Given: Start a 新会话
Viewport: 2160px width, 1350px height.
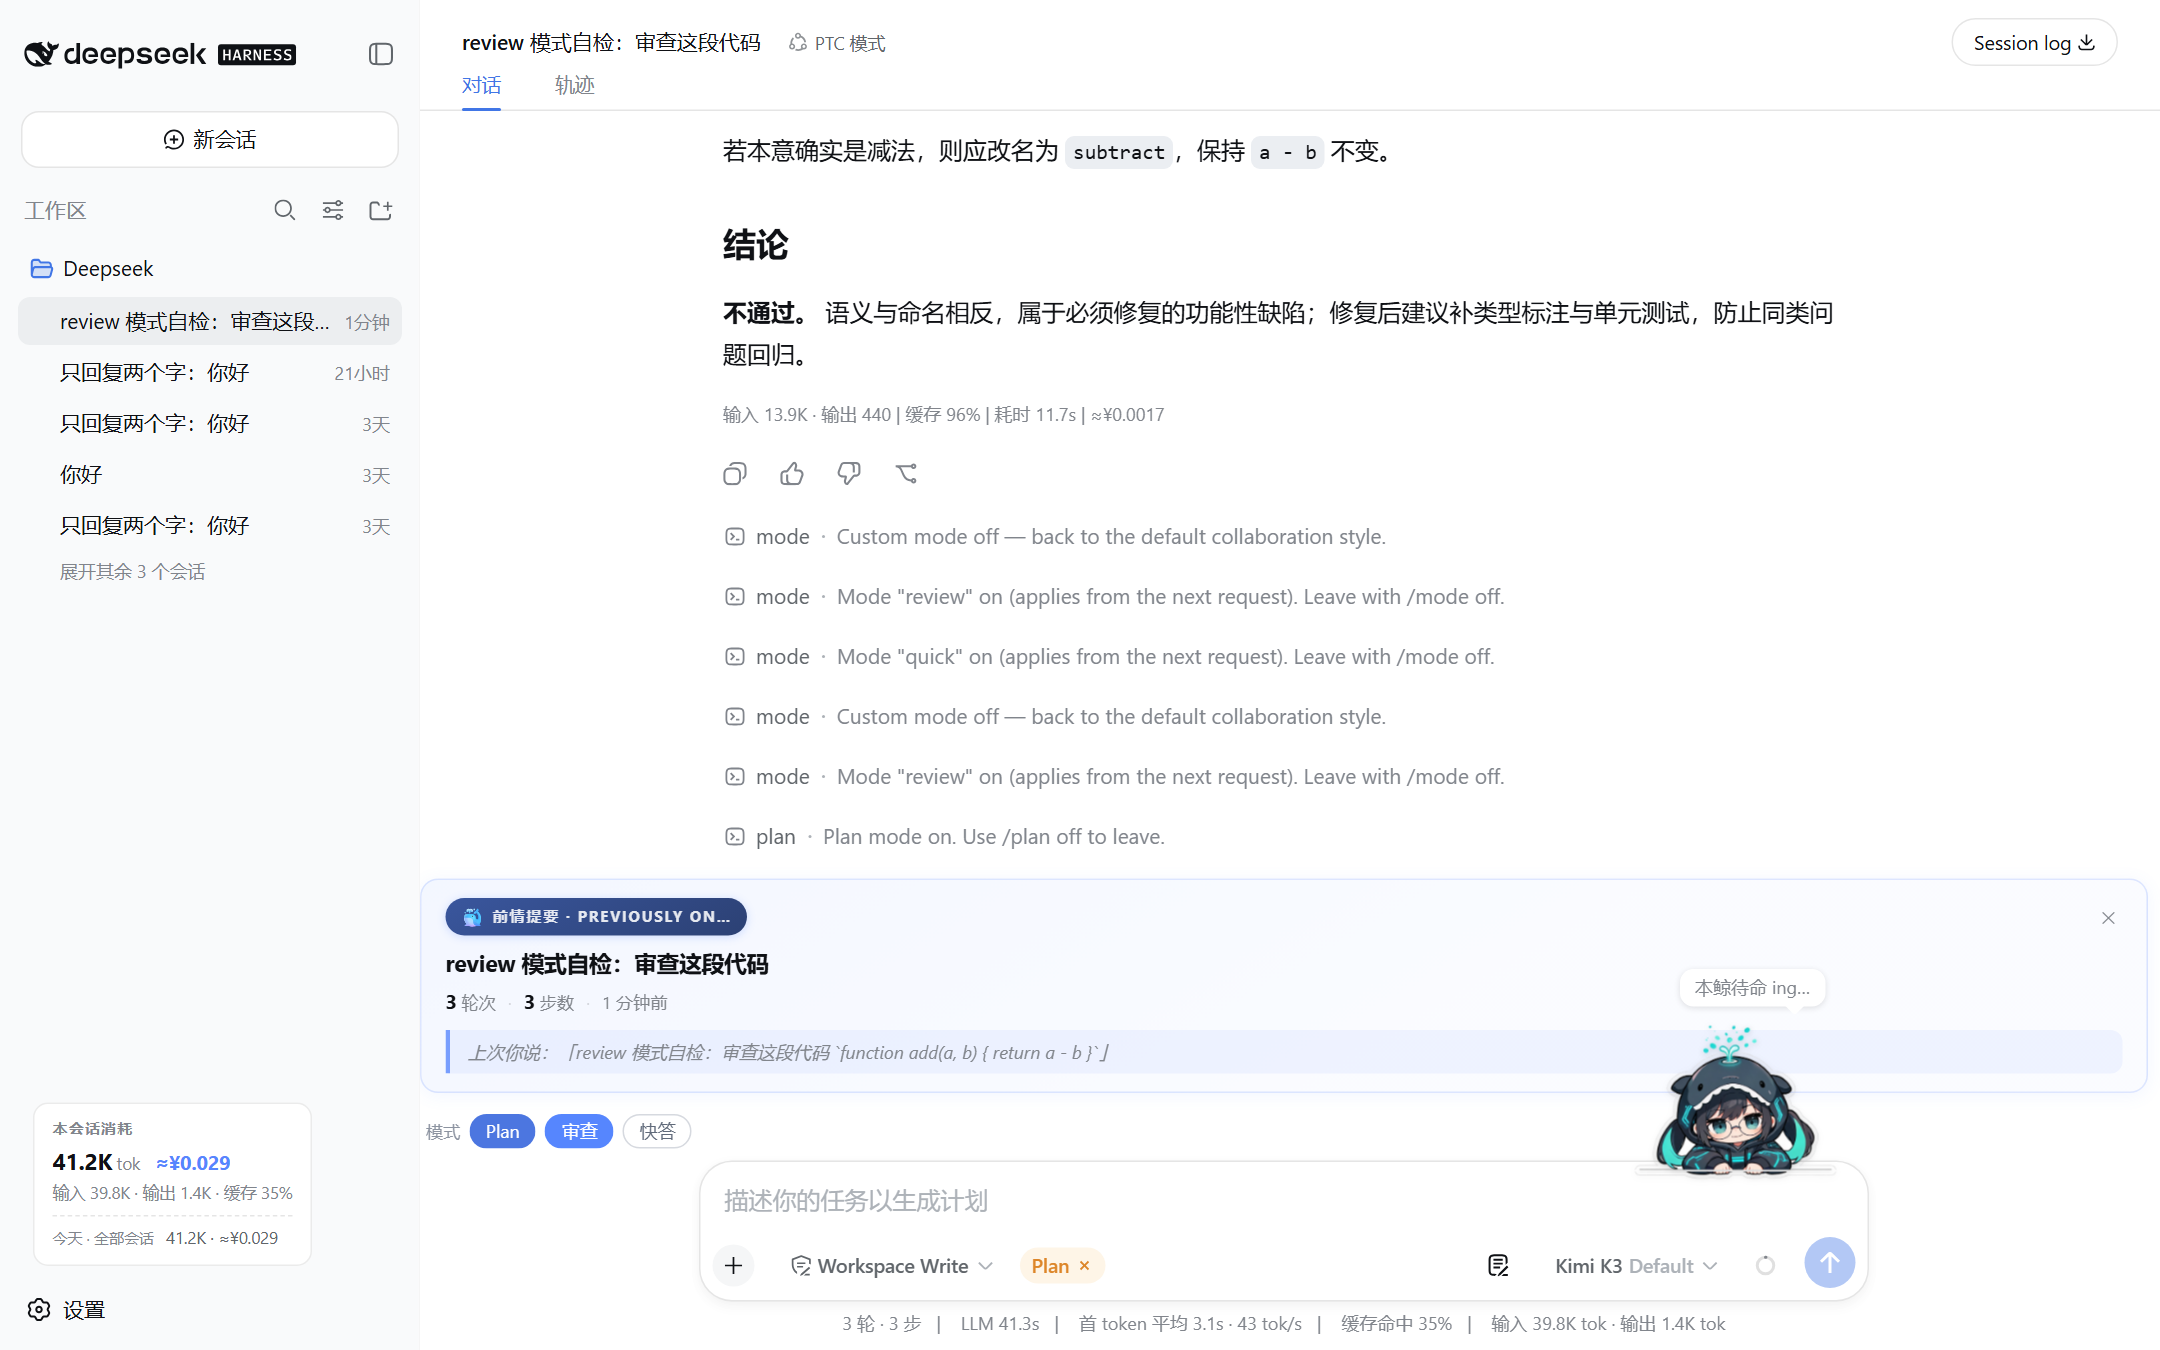Looking at the screenshot, I should click(x=210, y=139).
